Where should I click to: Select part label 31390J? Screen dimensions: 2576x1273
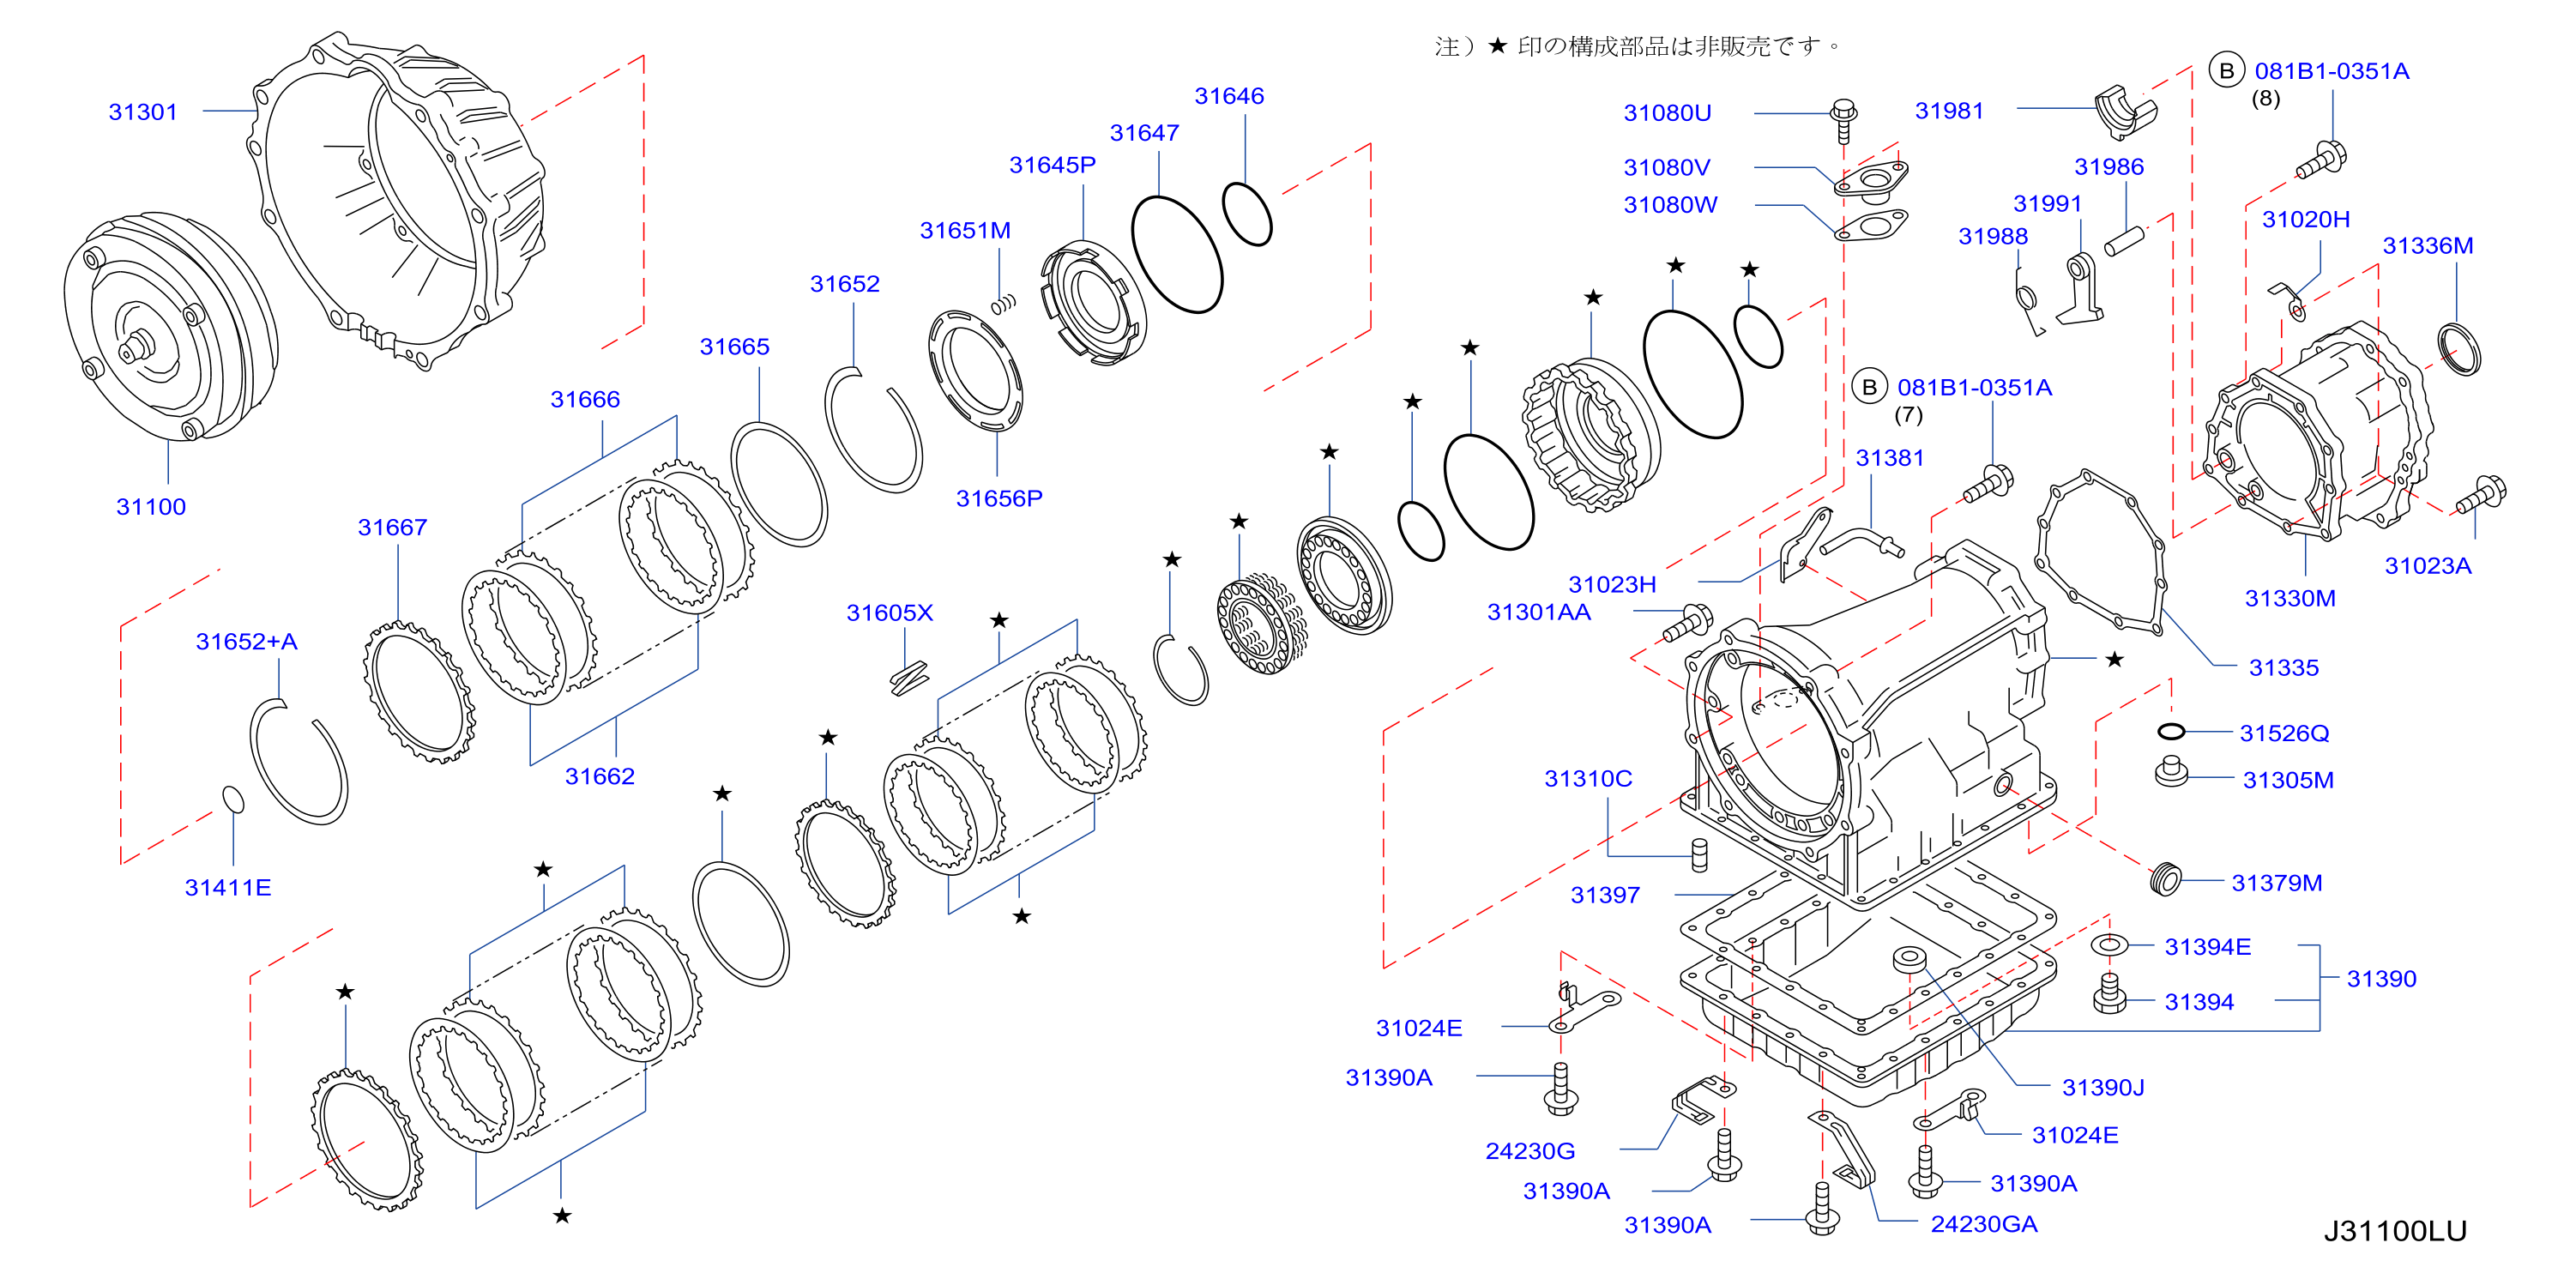coord(2103,1087)
